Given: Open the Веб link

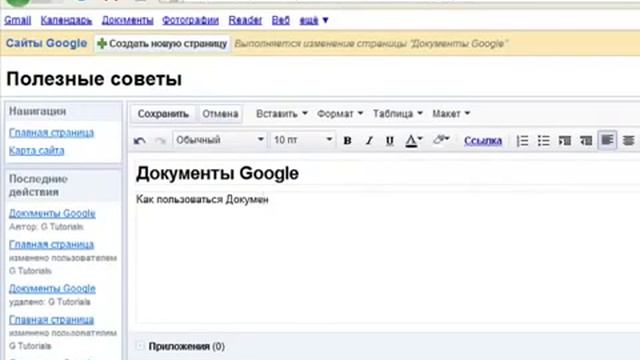Looking at the screenshot, I should (x=280, y=20).
